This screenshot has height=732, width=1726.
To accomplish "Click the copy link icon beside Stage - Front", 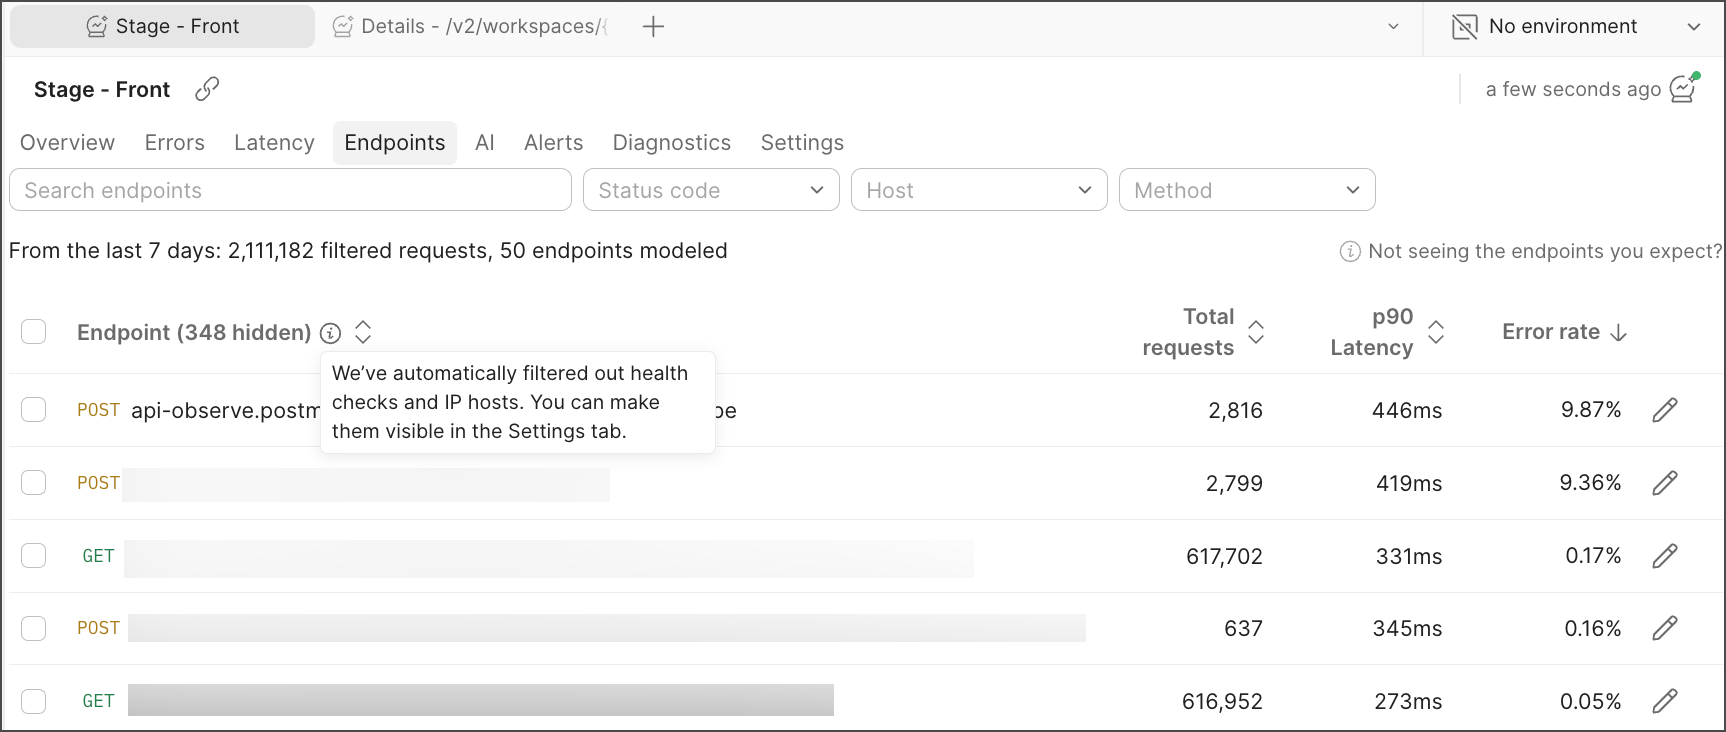I will coord(207,89).
